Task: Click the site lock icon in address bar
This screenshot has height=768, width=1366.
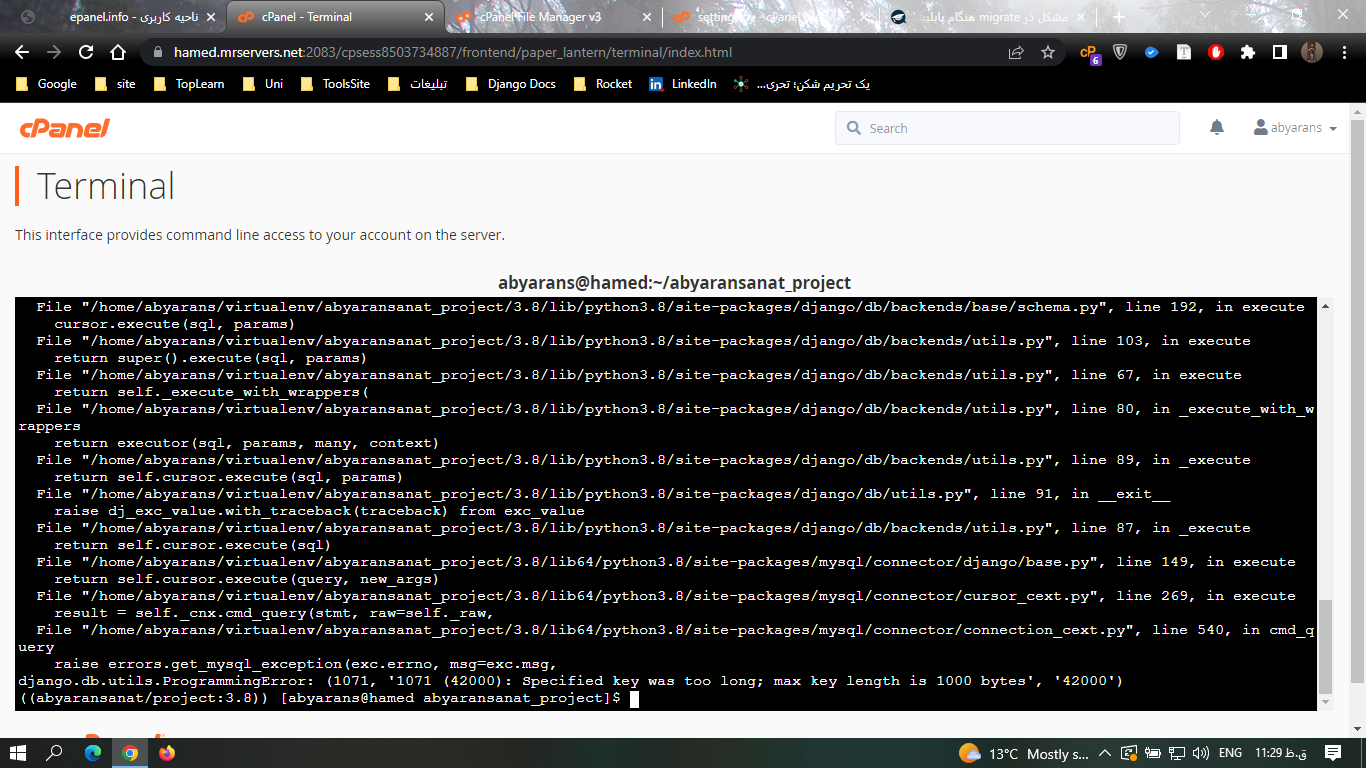Action: click(158, 52)
